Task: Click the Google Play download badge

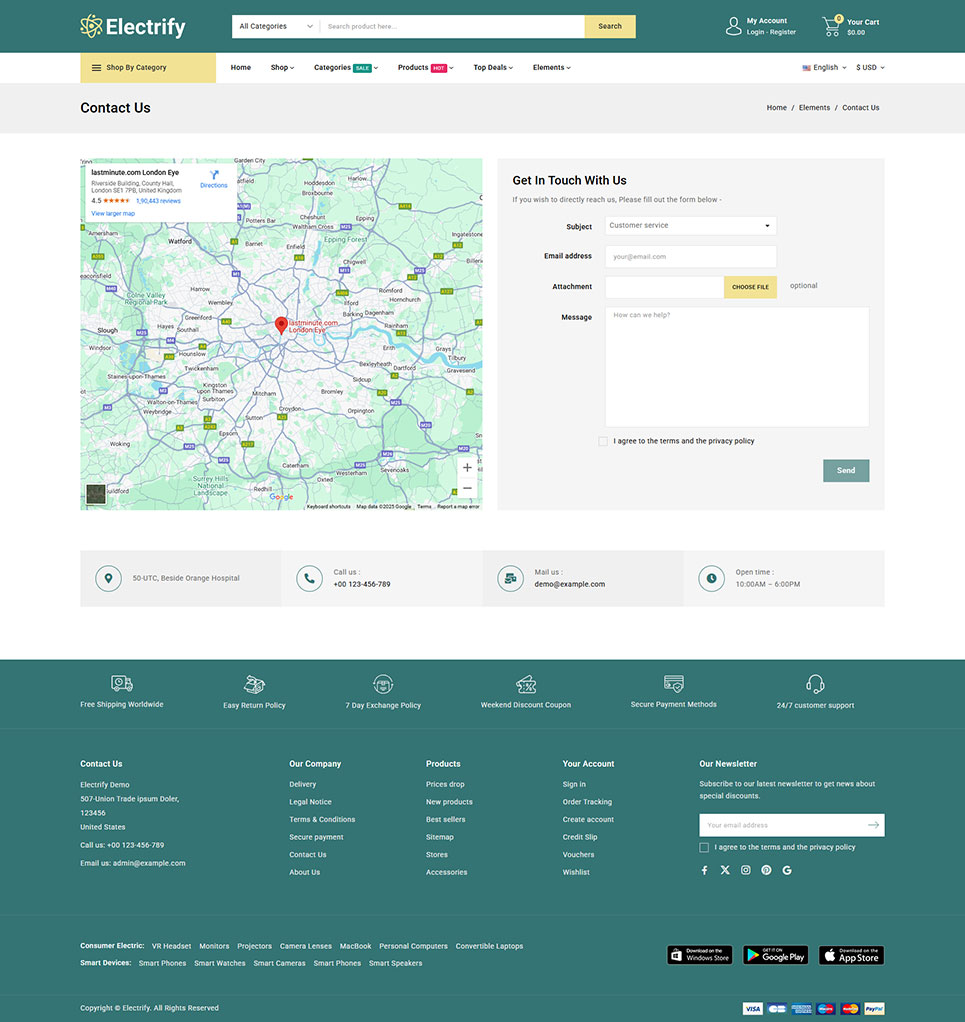Action: [x=775, y=955]
